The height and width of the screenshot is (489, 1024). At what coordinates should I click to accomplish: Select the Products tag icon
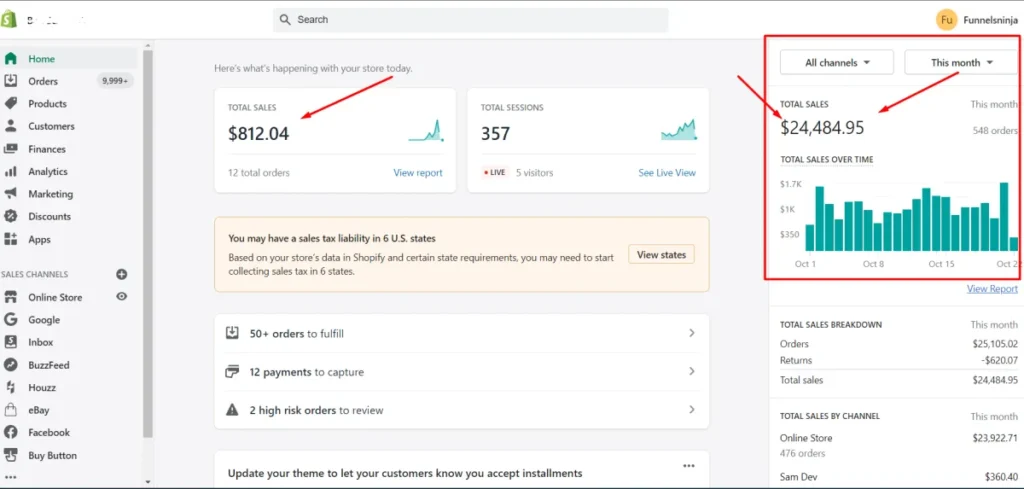pyautogui.click(x=10, y=104)
